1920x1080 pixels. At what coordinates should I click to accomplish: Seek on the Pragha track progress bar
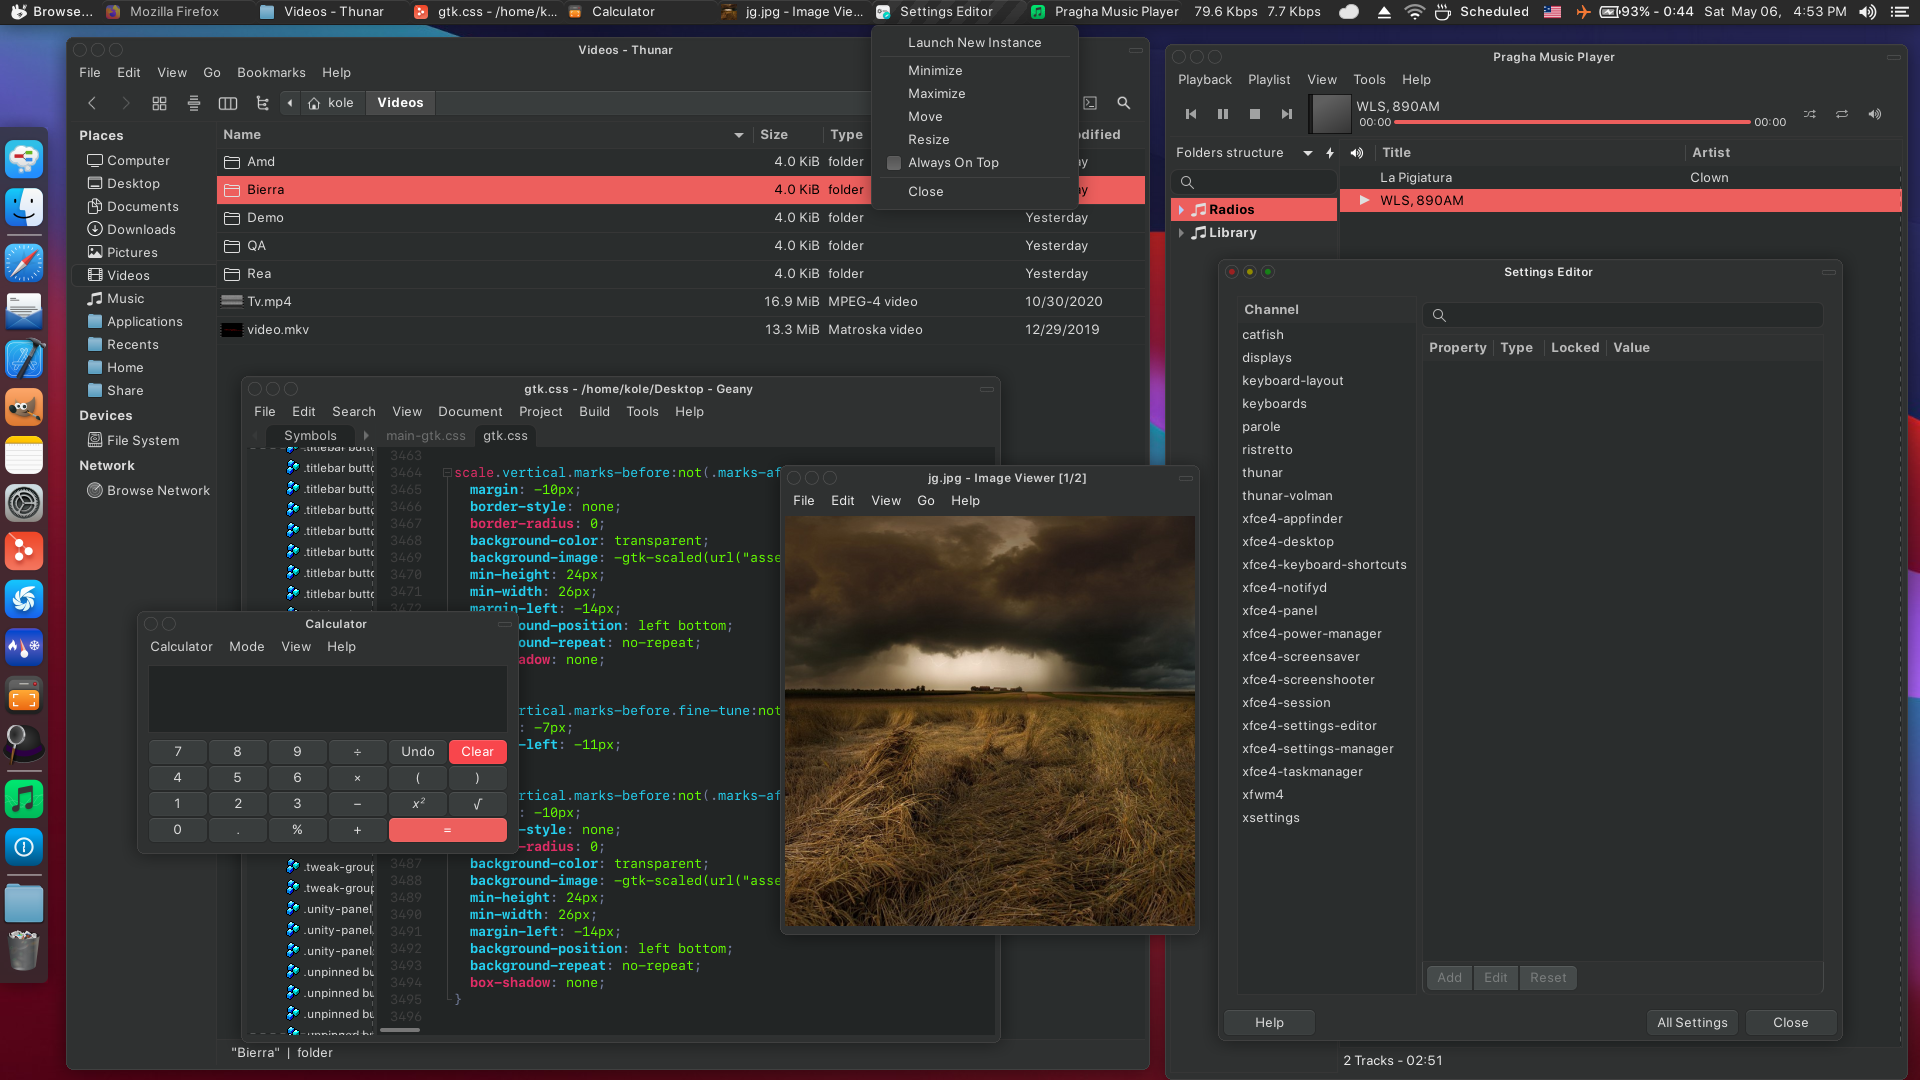1572,122
